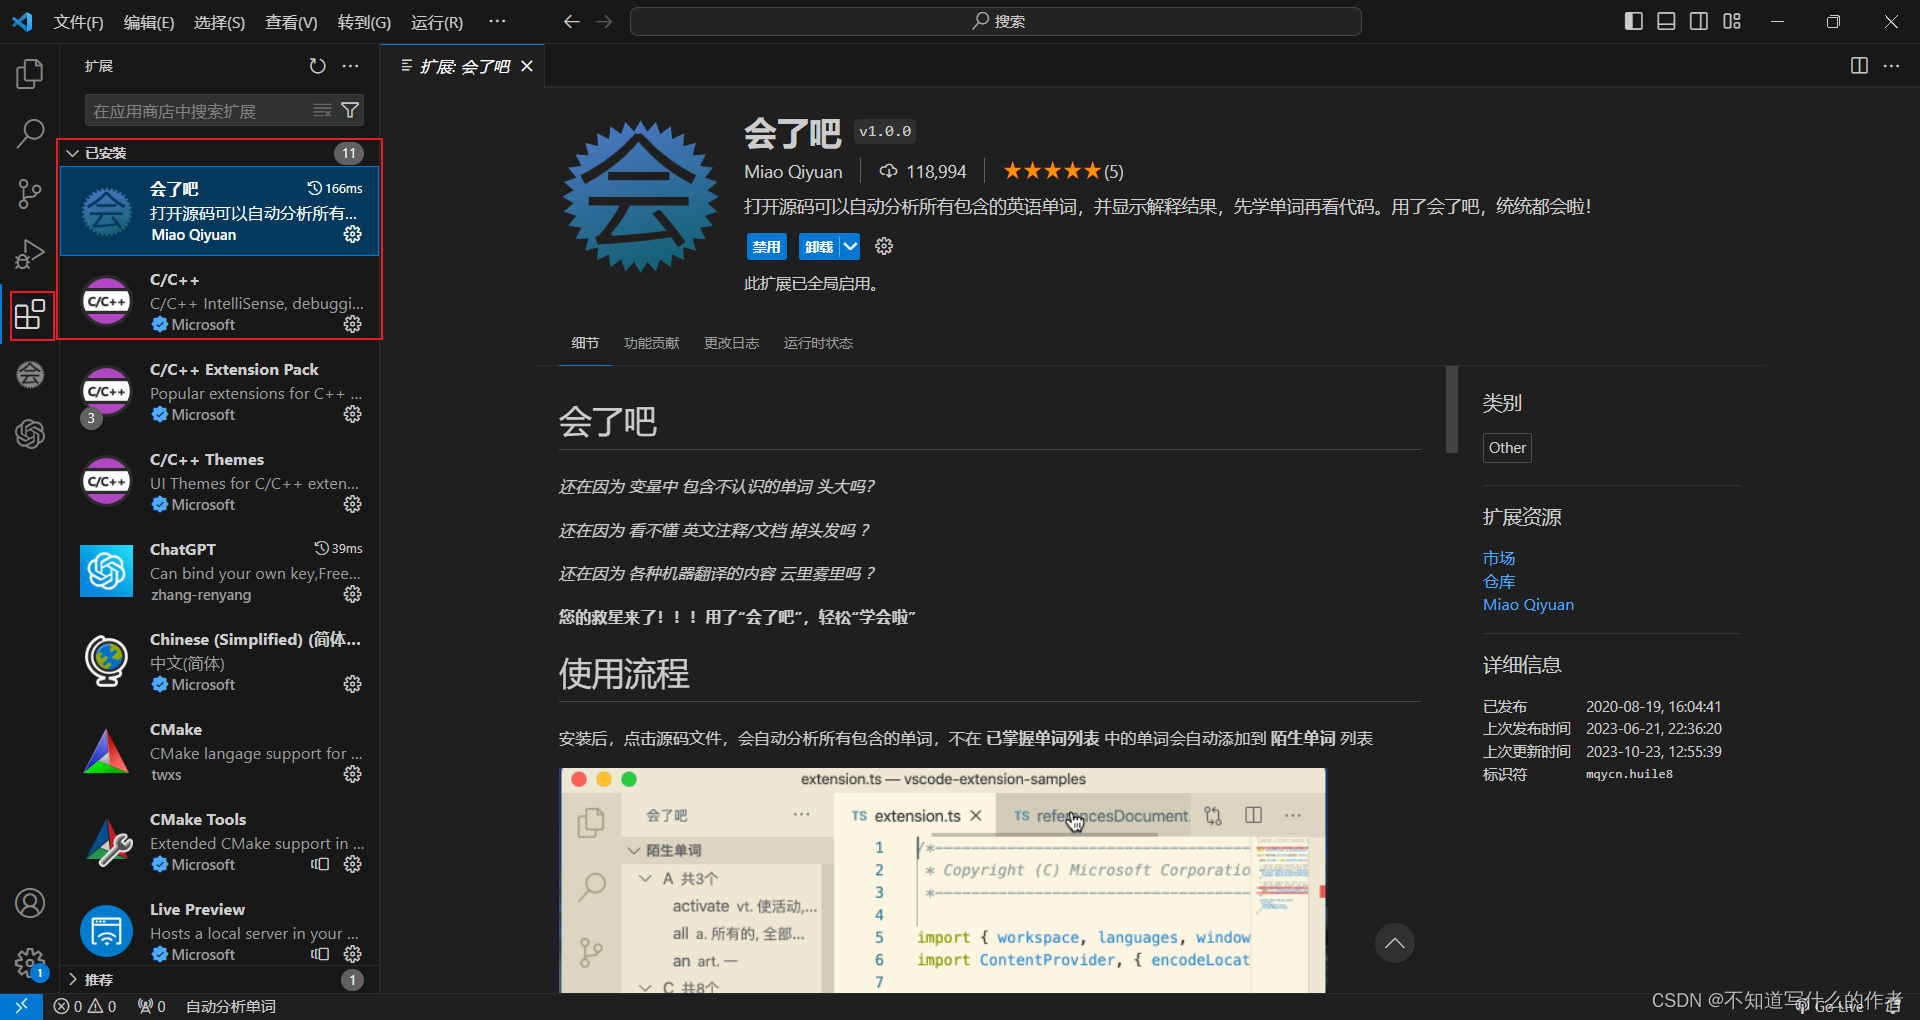This screenshot has width=1920, height=1020.
Task: Manage the 会了吧 extension via list gear
Action: [353, 234]
